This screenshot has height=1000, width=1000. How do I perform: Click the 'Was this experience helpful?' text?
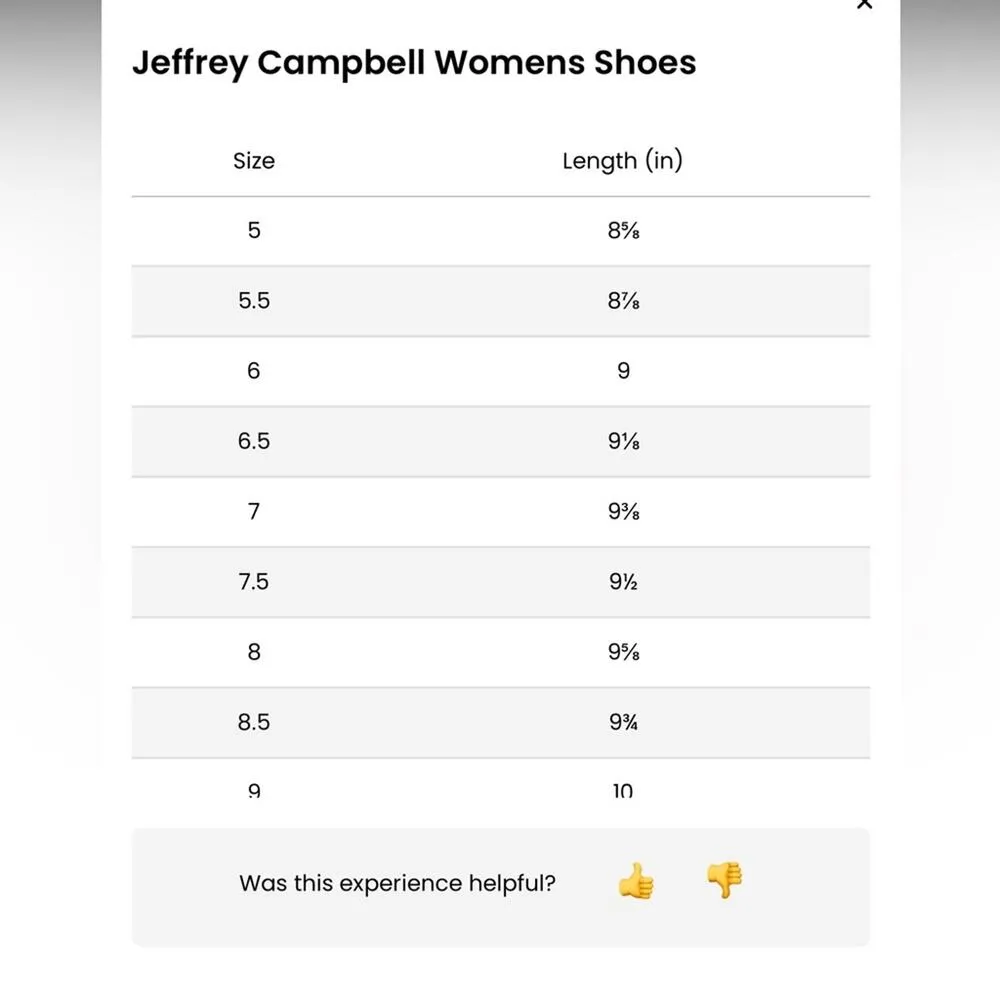pyautogui.click(x=398, y=883)
